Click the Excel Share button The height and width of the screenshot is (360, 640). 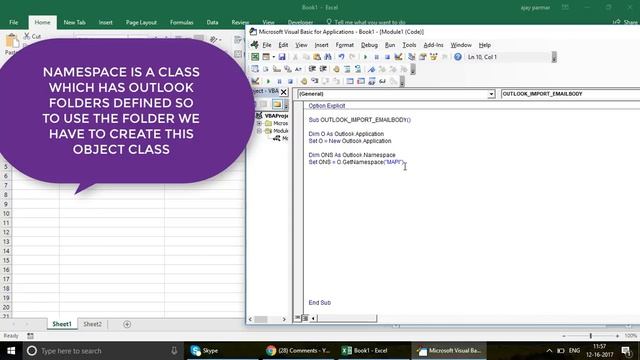(x=625, y=22)
